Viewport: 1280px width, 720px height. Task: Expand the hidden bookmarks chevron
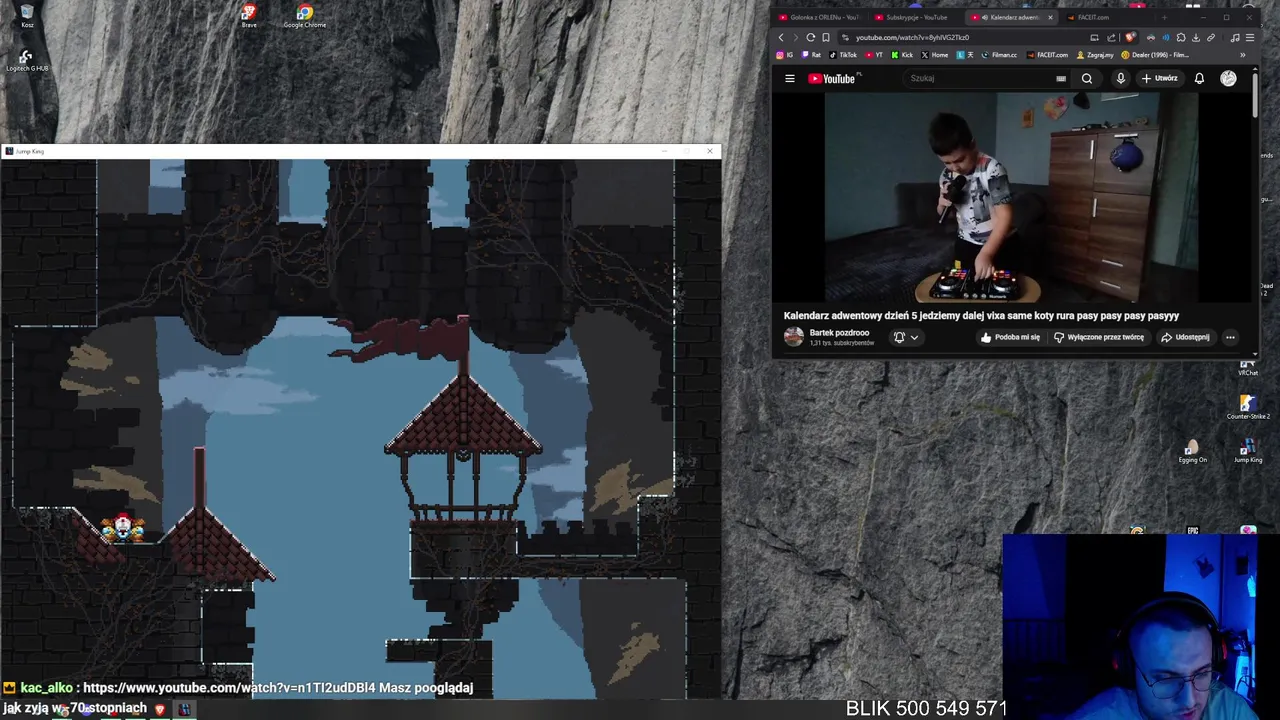(1243, 55)
